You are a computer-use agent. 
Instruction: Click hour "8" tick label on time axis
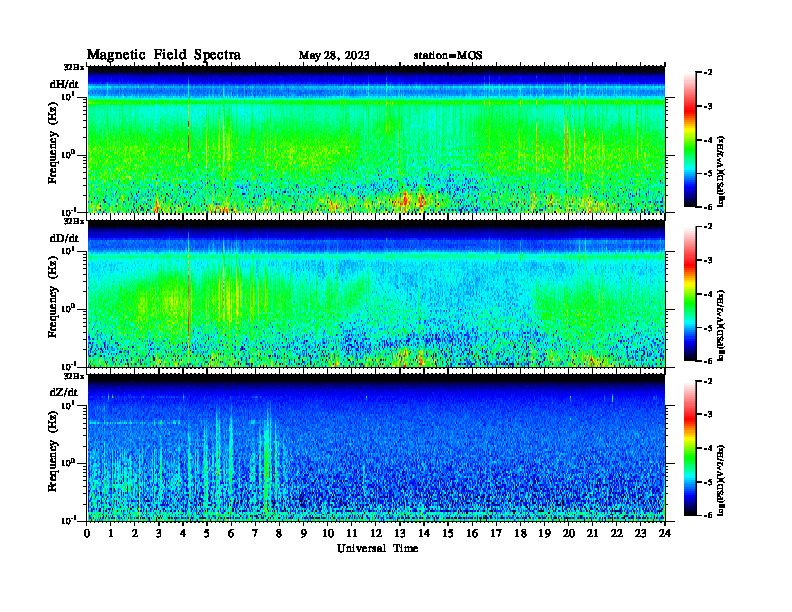point(279,534)
